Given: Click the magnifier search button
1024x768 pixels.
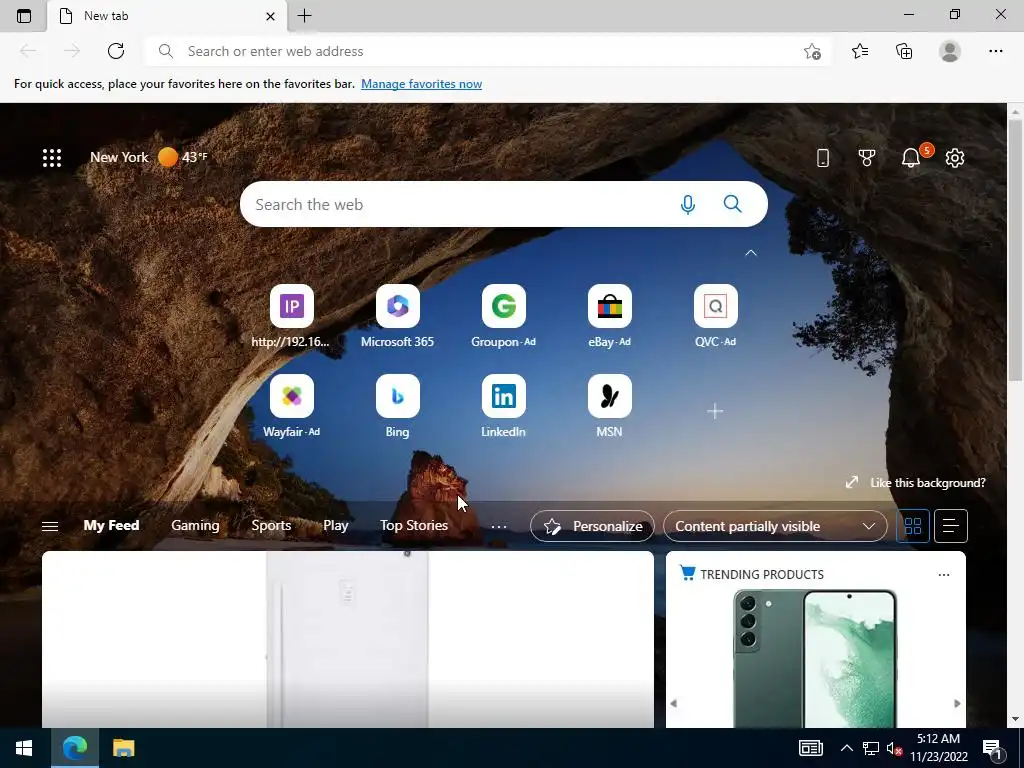Looking at the screenshot, I should (x=733, y=204).
